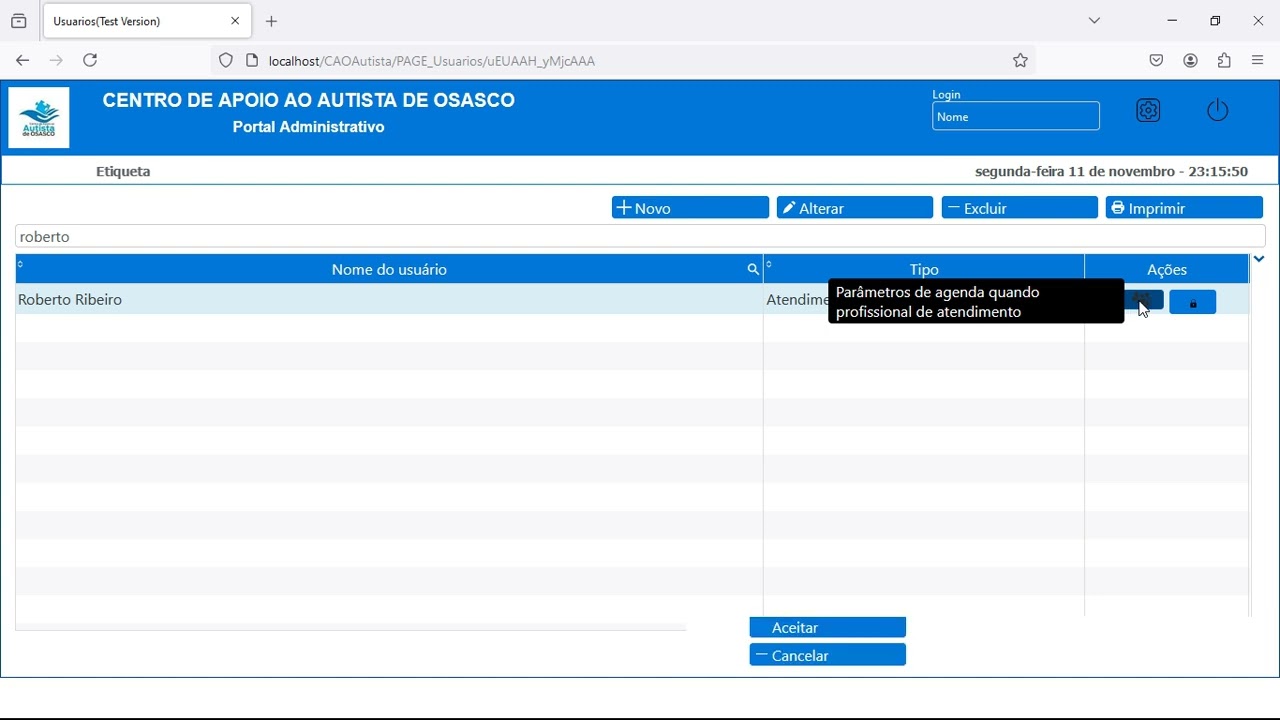1280x720 pixels.
Task: Open the list all tabs dropdown arrow
Action: pyautogui.click(x=1094, y=21)
